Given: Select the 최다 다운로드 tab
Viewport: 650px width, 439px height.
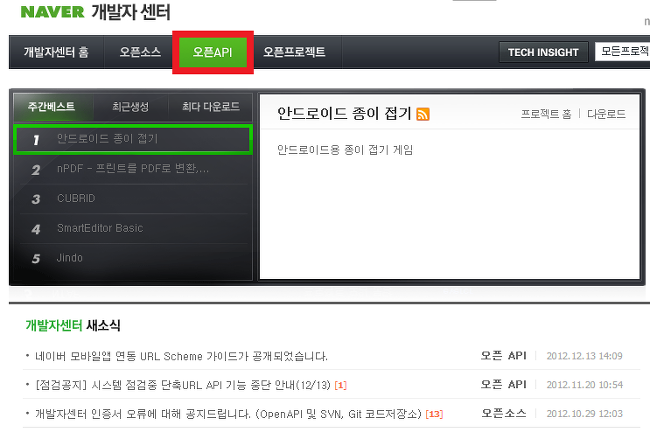Looking at the screenshot, I should click(211, 107).
